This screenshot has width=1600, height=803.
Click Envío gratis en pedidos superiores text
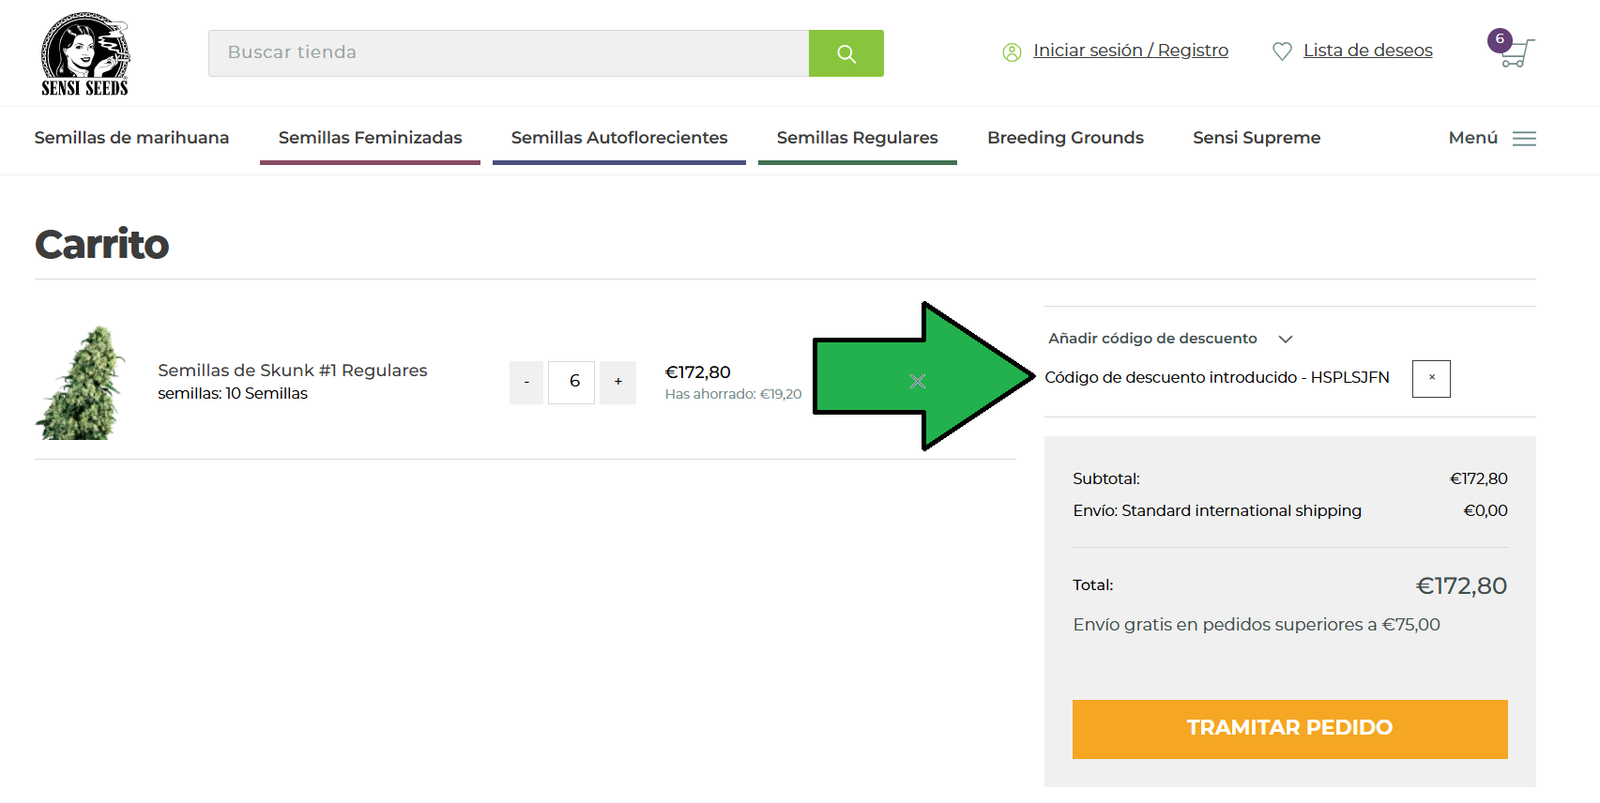click(x=1256, y=624)
